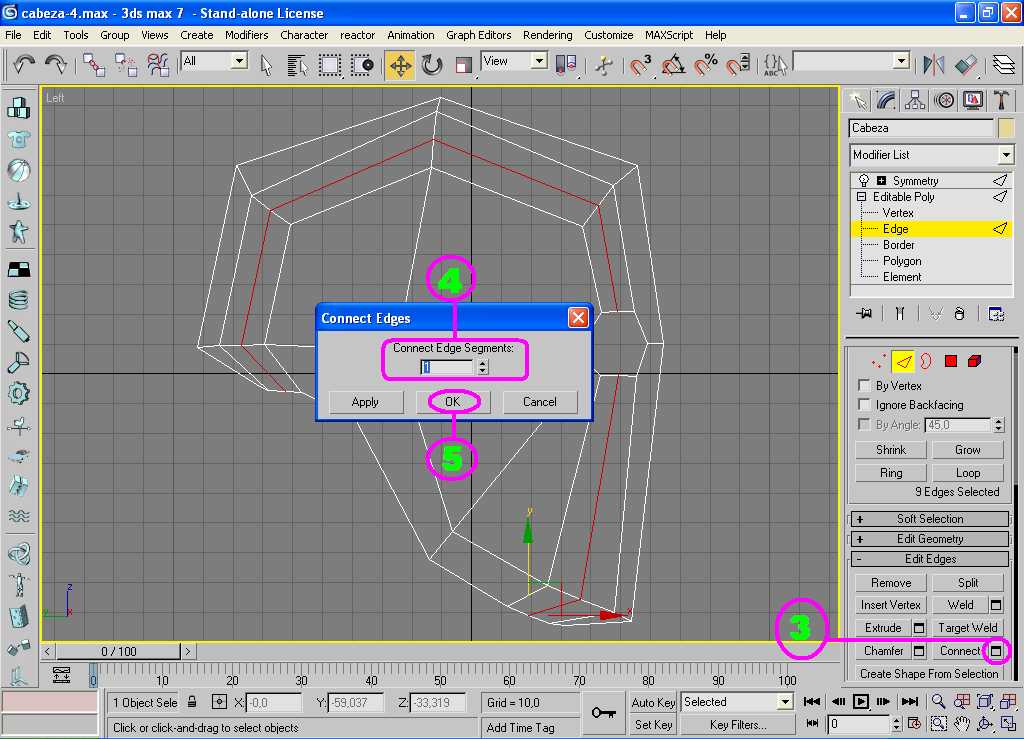The image size is (1024, 739).
Task: Click the 0 / 100 time slider
Action: click(118, 652)
